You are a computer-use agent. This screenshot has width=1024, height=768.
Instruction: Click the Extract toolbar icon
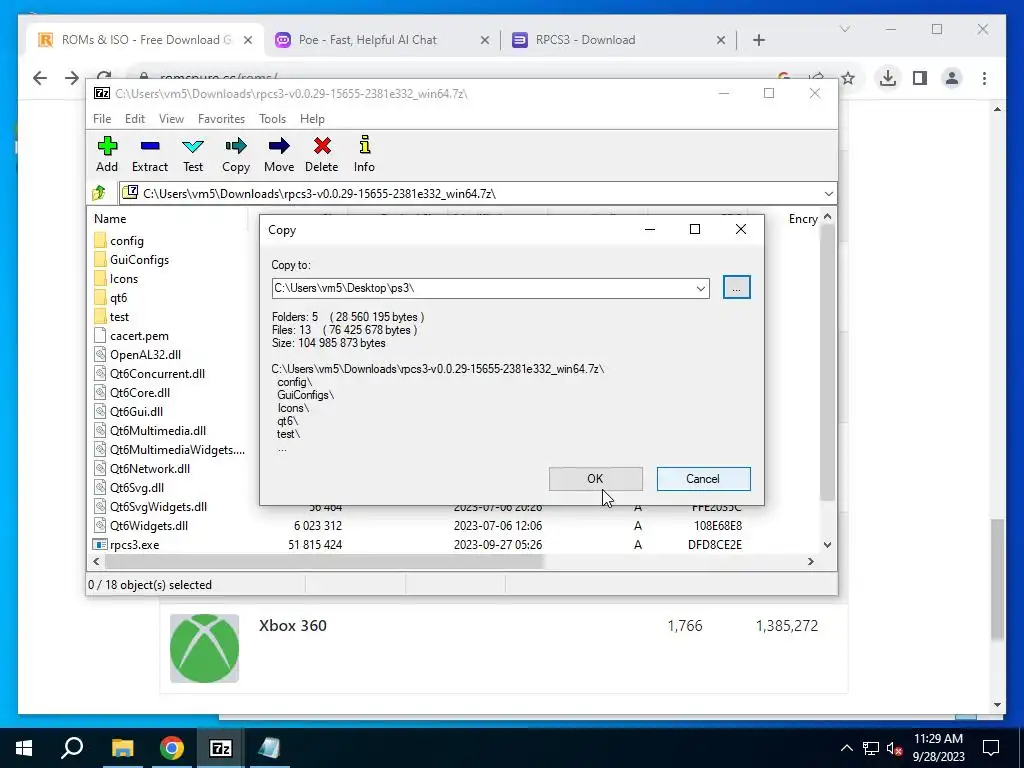point(150,146)
